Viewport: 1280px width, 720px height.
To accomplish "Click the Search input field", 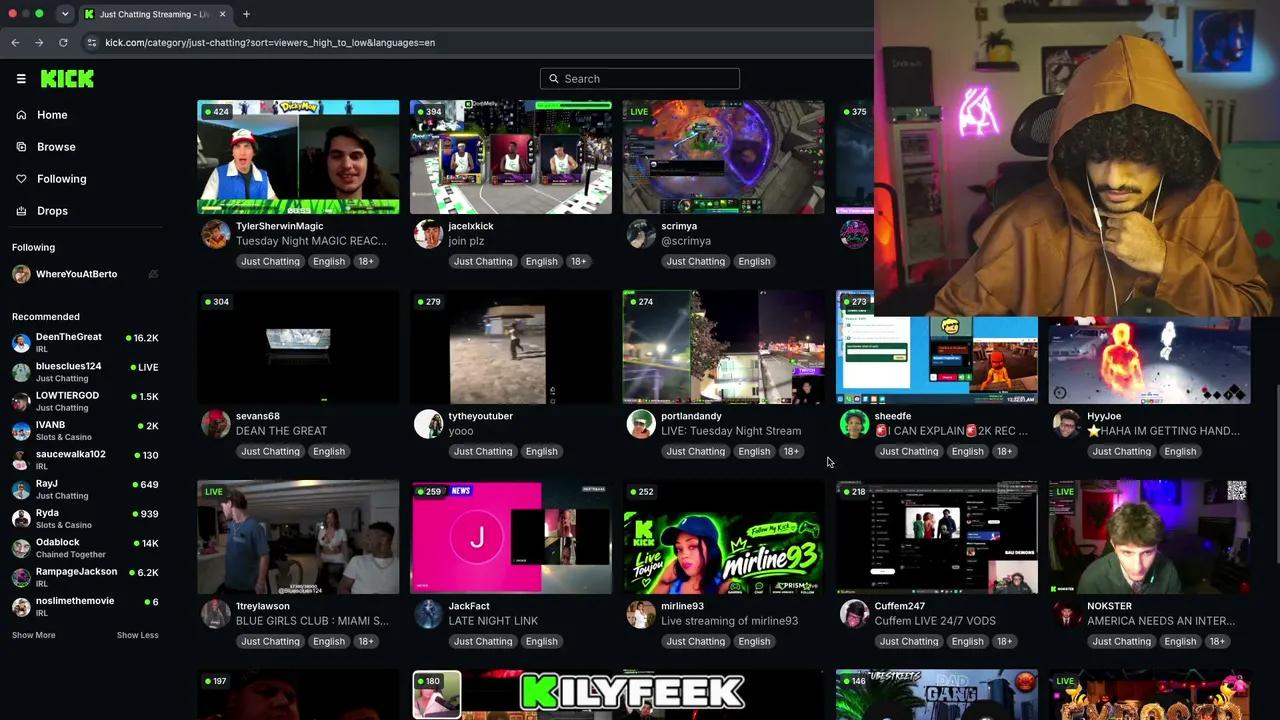I will (x=640, y=79).
